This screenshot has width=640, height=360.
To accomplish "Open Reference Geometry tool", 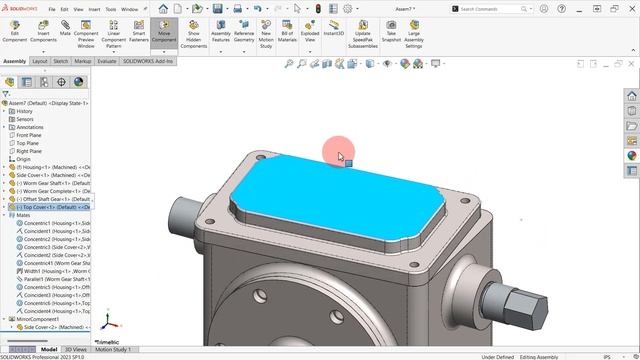I will pos(244,31).
